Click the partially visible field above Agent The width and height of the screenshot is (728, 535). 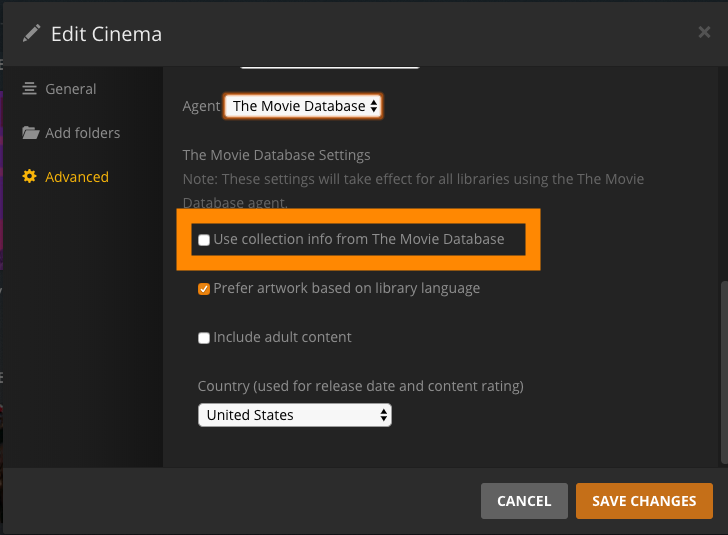coord(330,66)
